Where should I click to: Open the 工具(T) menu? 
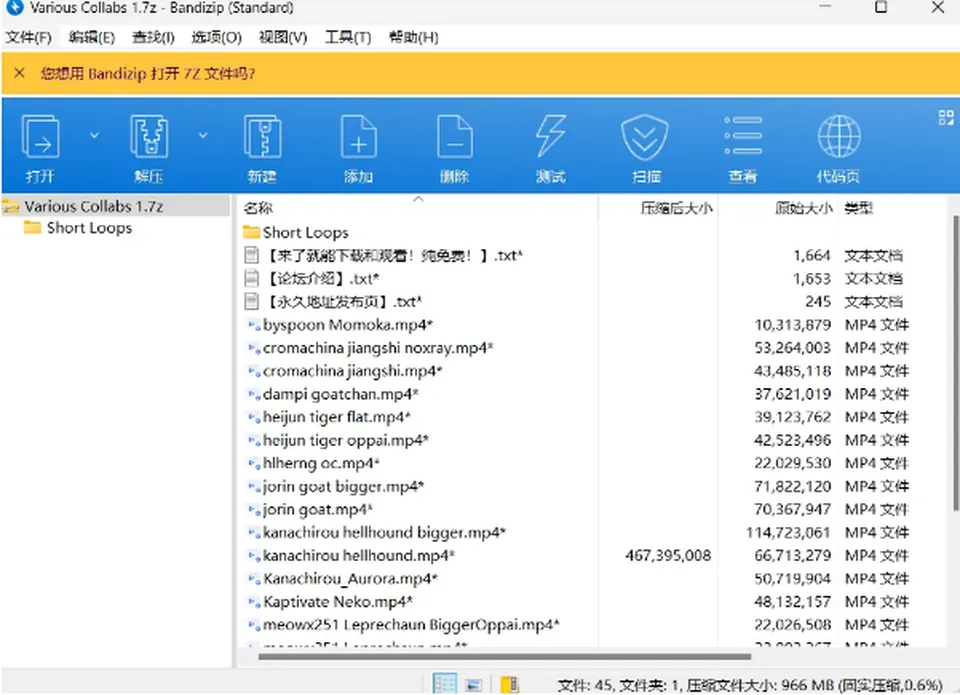(x=347, y=37)
